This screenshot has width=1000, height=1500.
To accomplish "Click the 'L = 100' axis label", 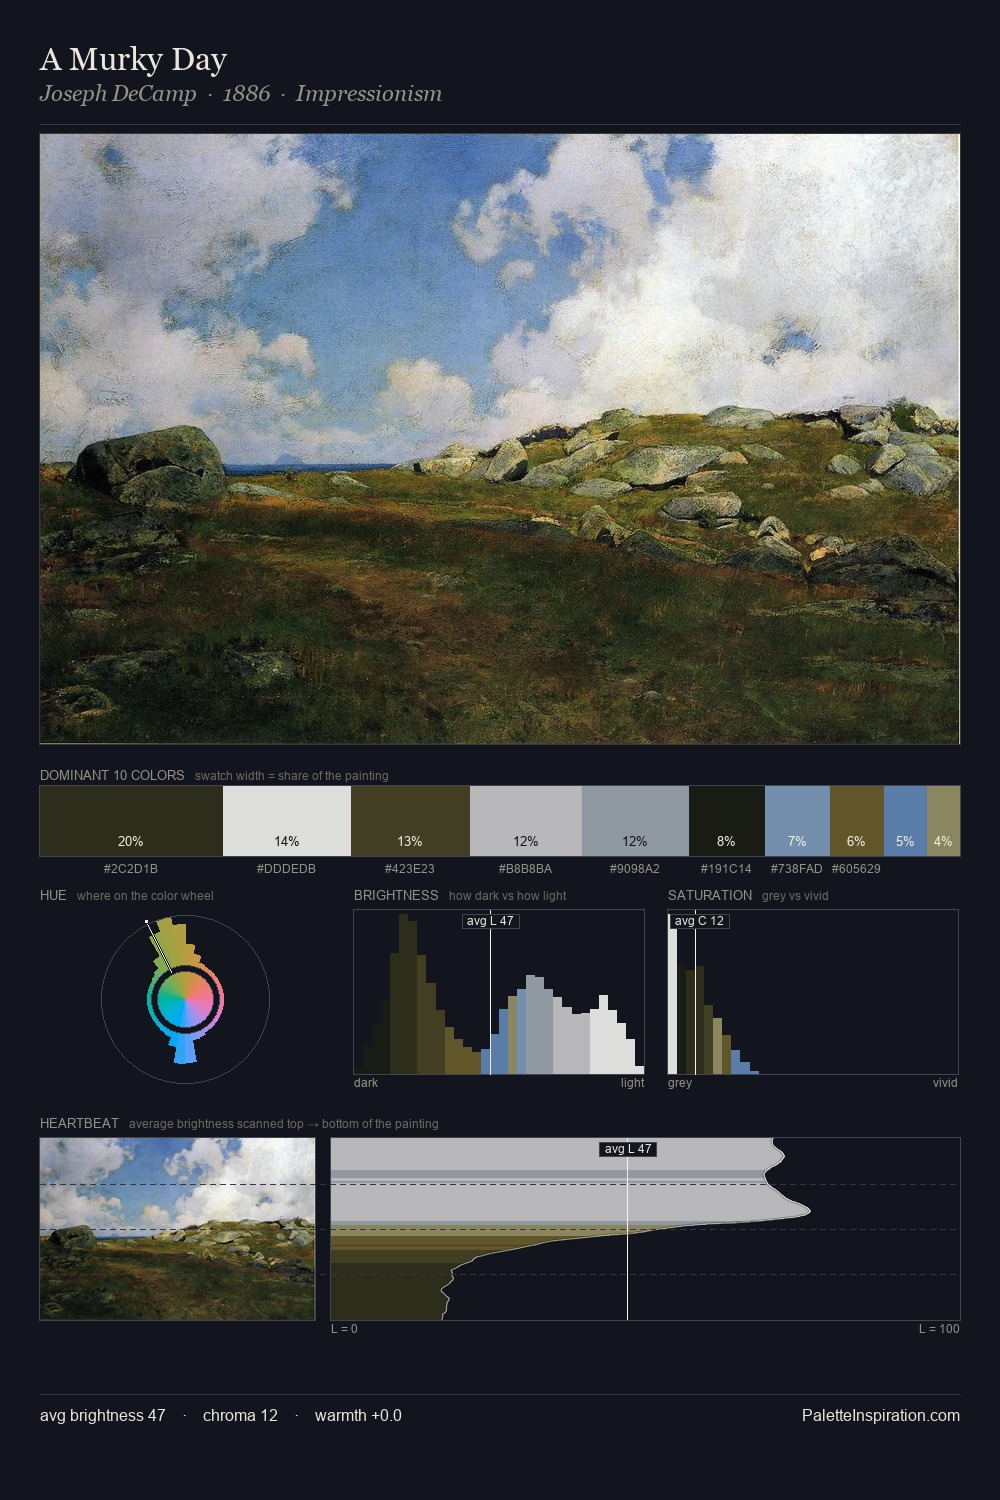I will point(939,1329).
